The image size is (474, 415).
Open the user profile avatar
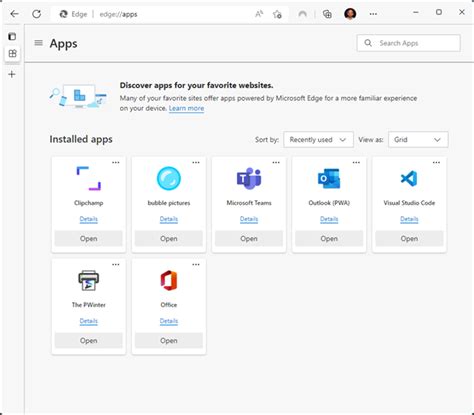tap(350, 14)
